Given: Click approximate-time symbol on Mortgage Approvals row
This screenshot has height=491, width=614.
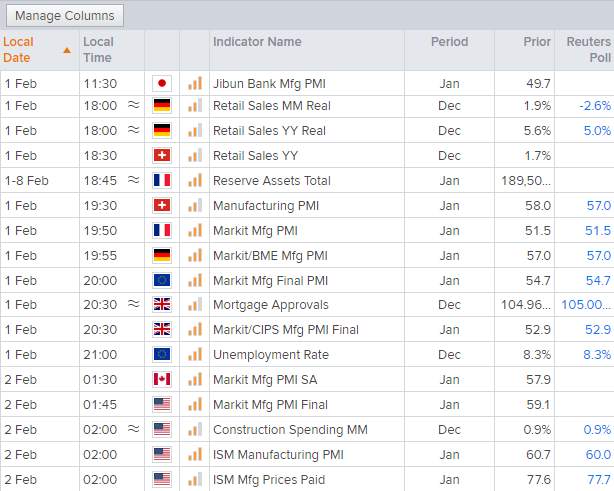Looking at the screenshot, I should (134, 304).
